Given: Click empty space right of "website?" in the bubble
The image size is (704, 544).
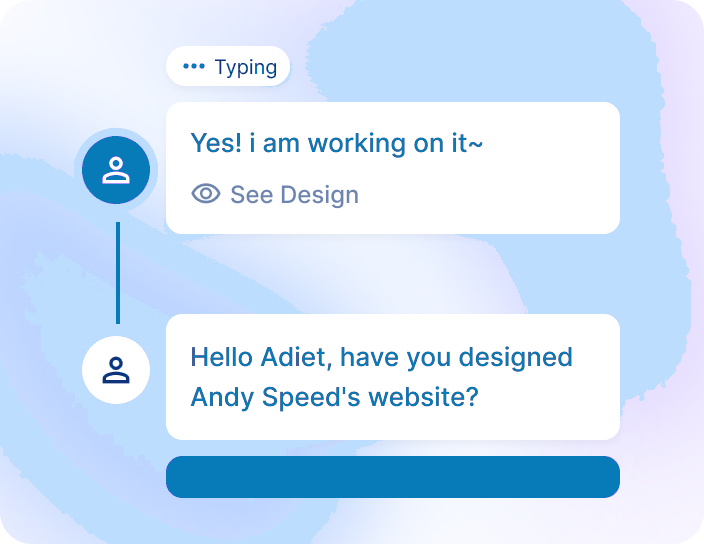Looking at the screenshot, I should (550, 397).
